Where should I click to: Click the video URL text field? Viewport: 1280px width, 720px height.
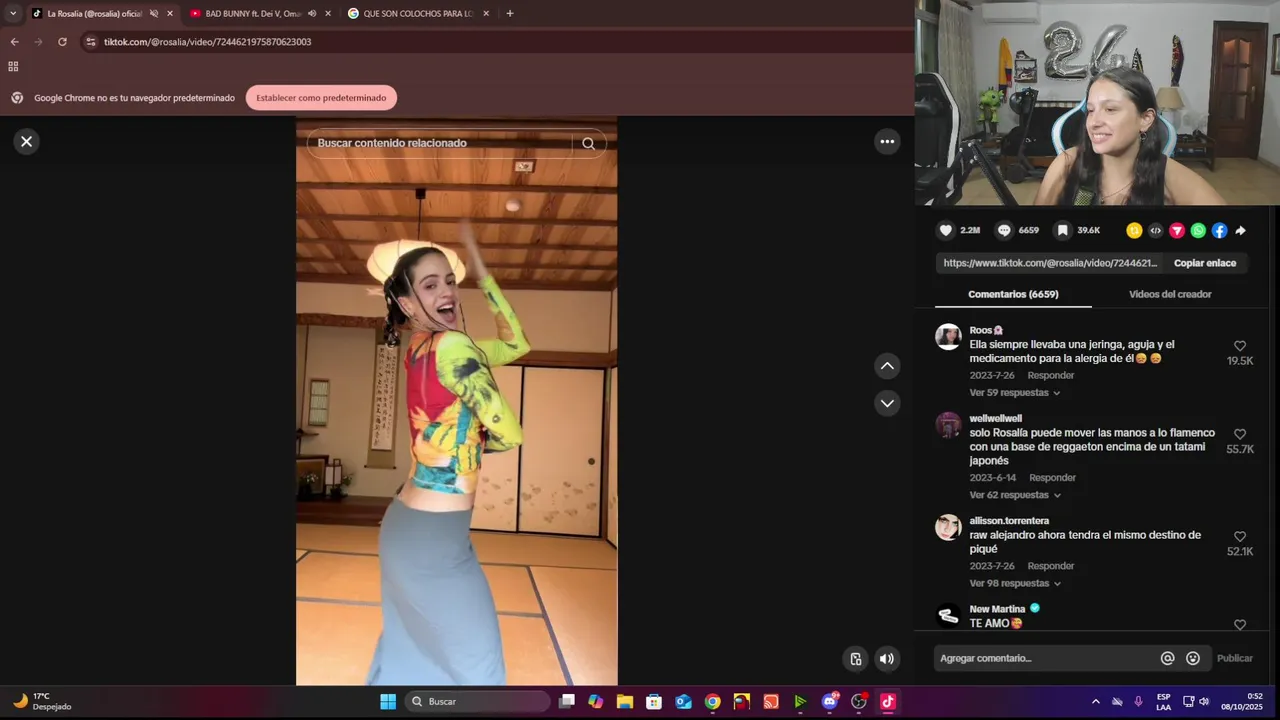(x=1050, y=263)
